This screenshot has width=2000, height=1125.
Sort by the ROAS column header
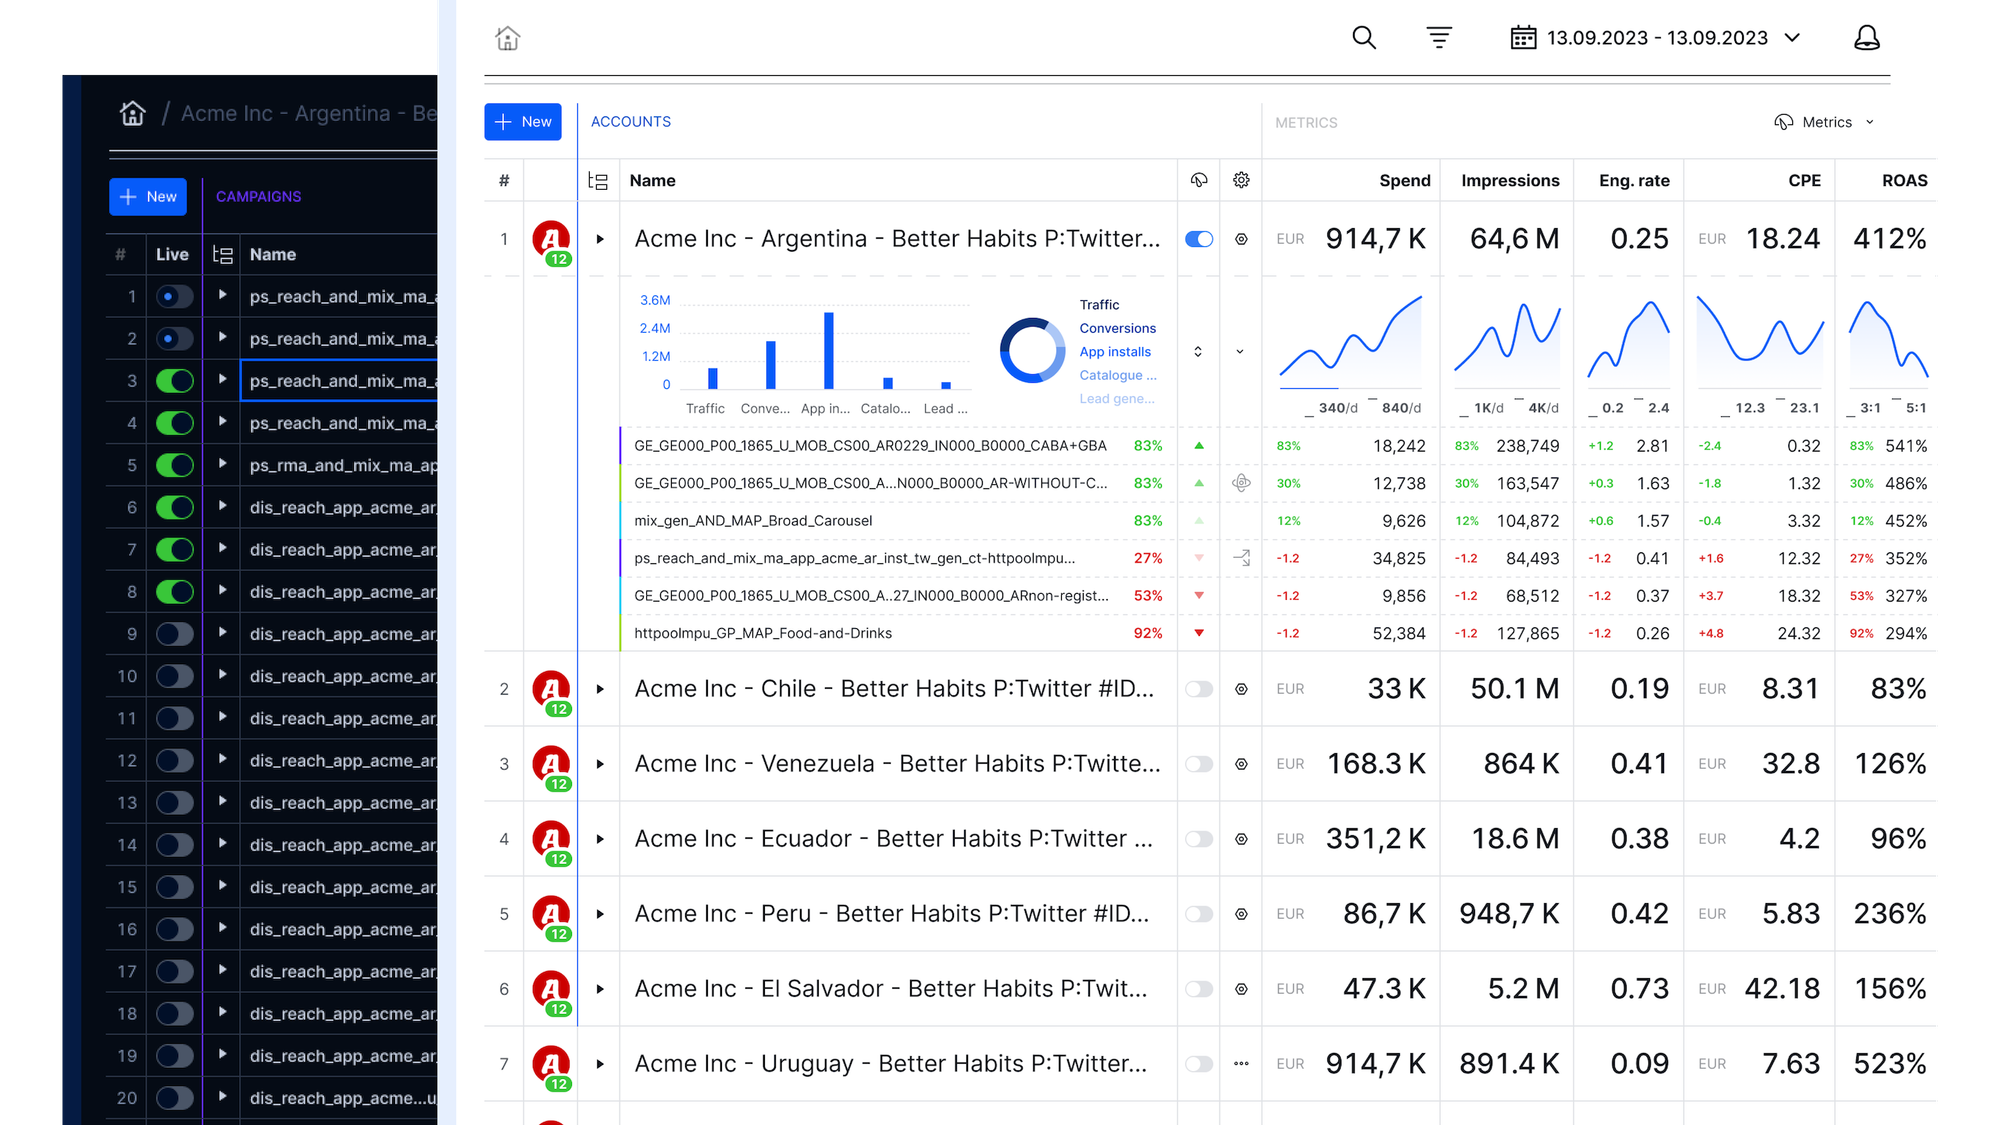coord(1904,181)
